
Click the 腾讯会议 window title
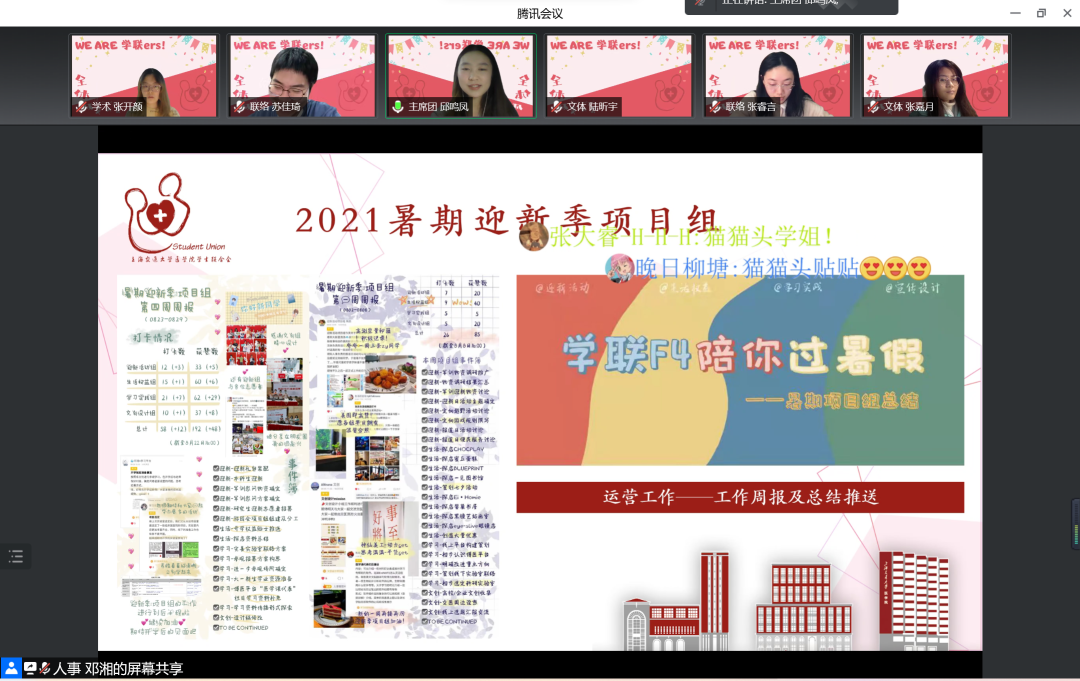click(540, 13)
